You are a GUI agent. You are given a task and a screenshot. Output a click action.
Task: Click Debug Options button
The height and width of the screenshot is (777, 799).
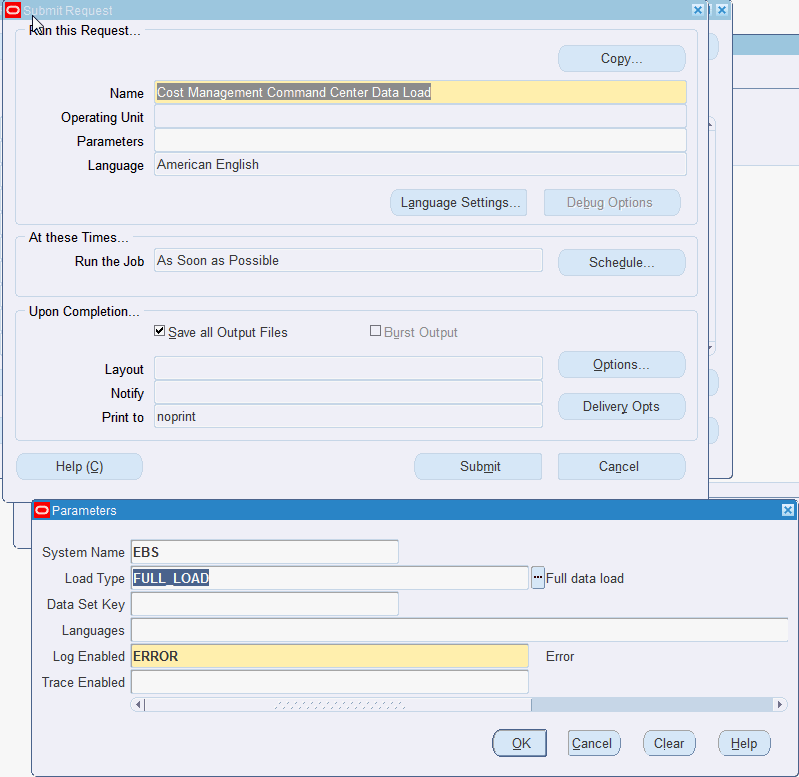[x=612, y=202]
